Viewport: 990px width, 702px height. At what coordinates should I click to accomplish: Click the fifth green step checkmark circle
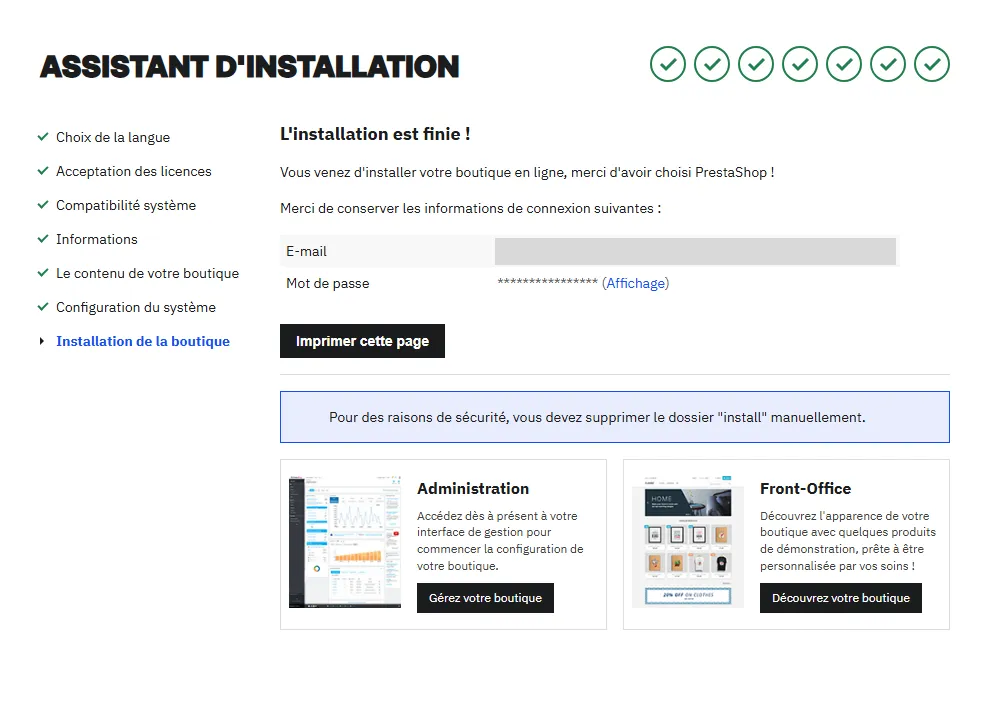[844, 64]
